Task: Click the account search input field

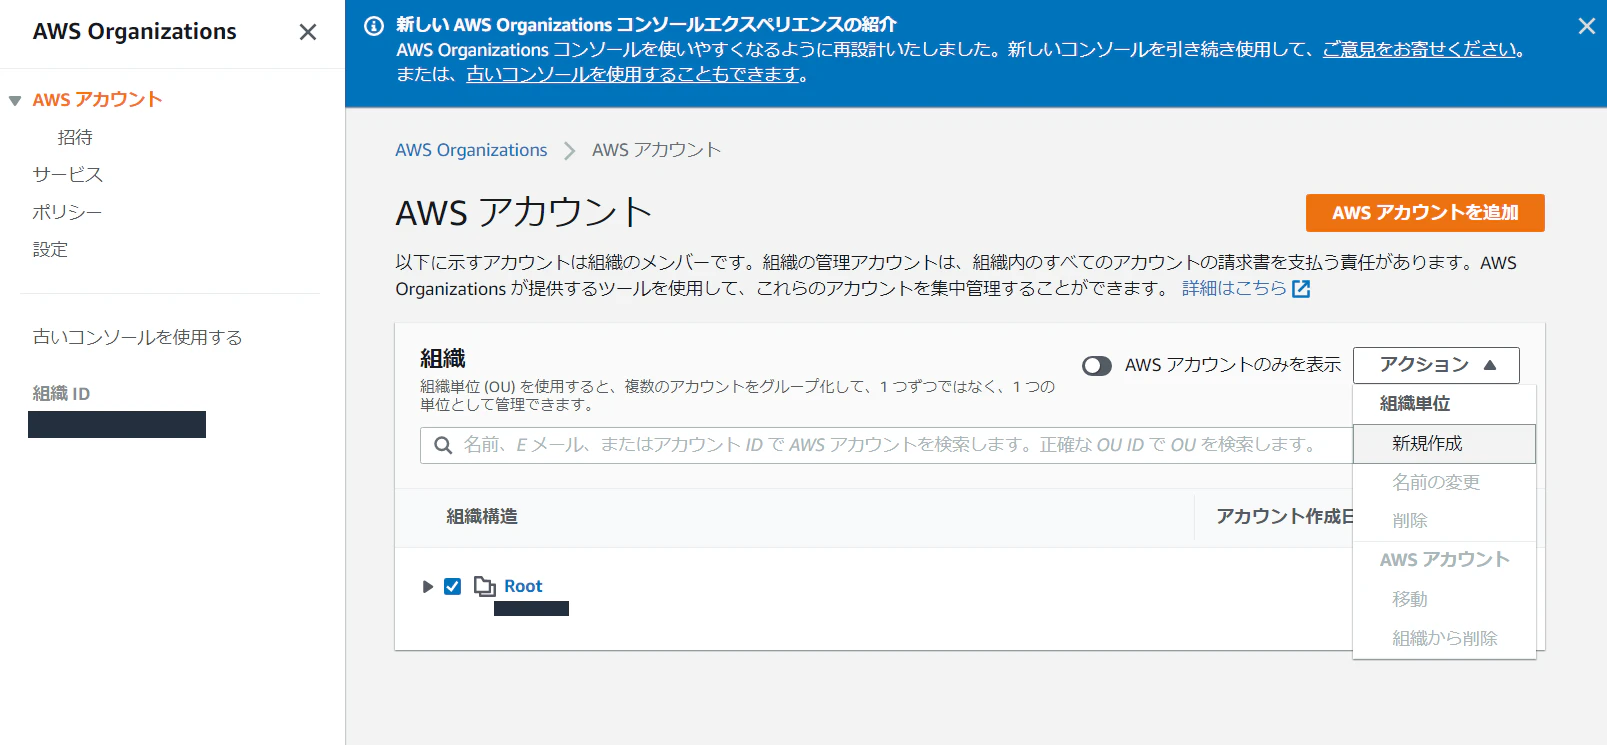Action: (886, 445)
